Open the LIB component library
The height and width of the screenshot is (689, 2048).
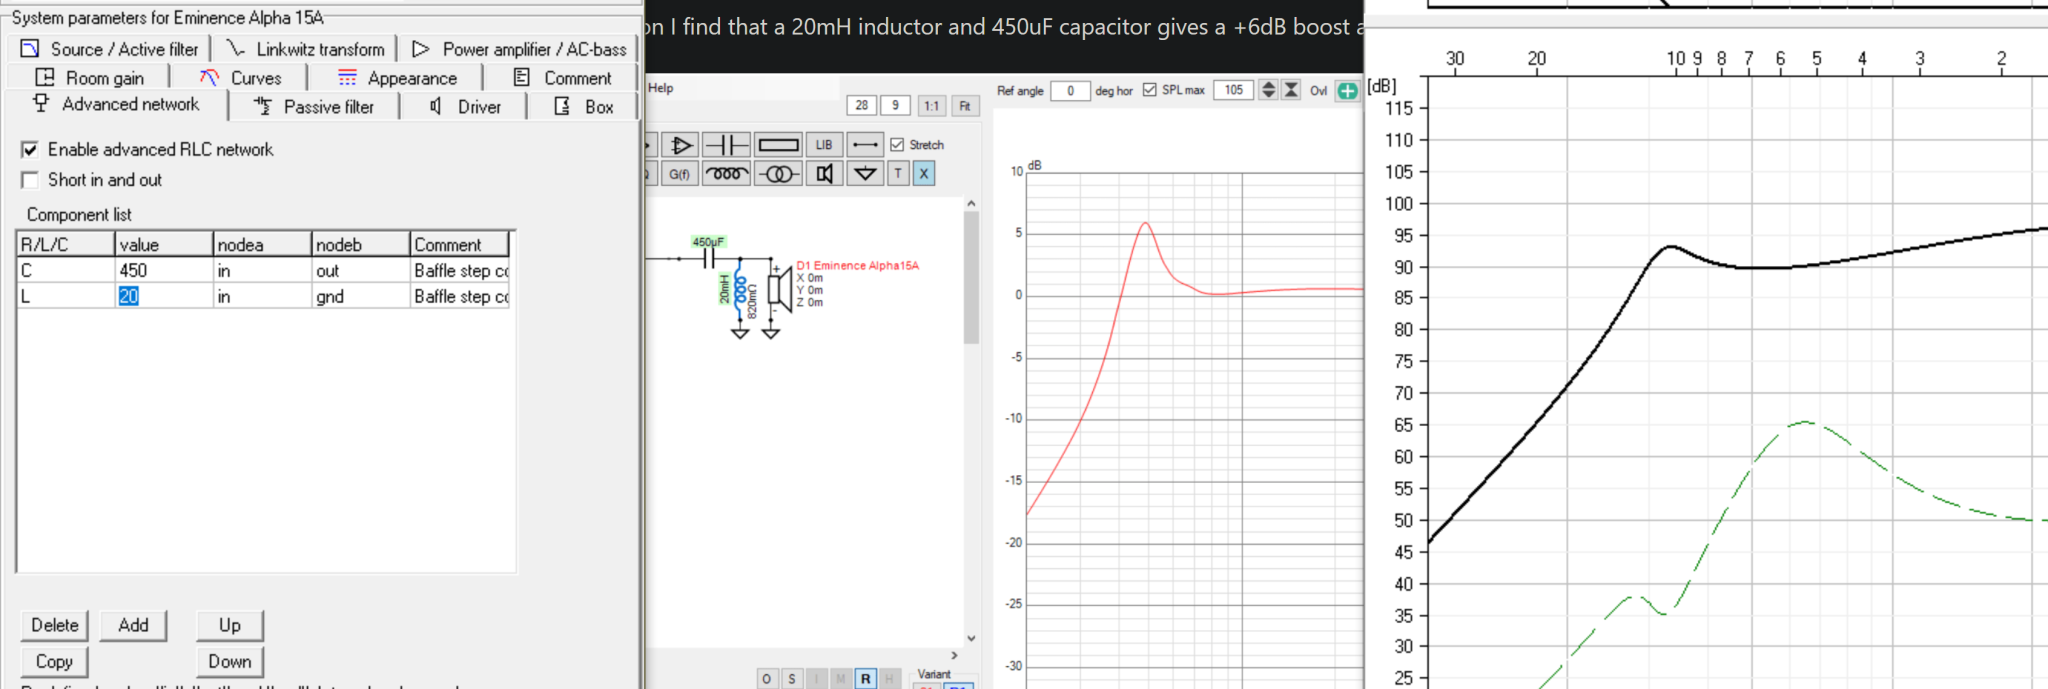[x=824, y=145]
